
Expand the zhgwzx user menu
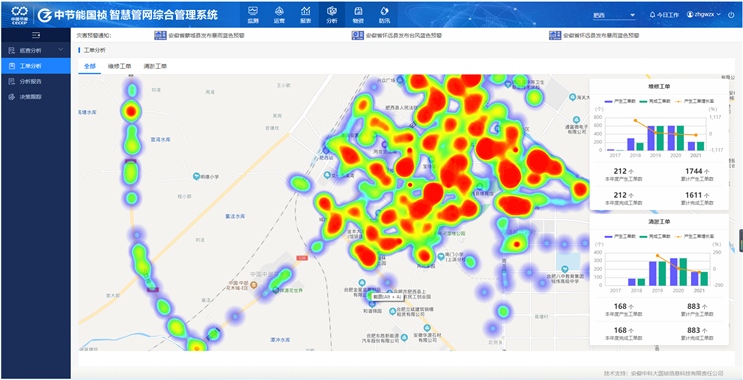[x=704, y=15]
